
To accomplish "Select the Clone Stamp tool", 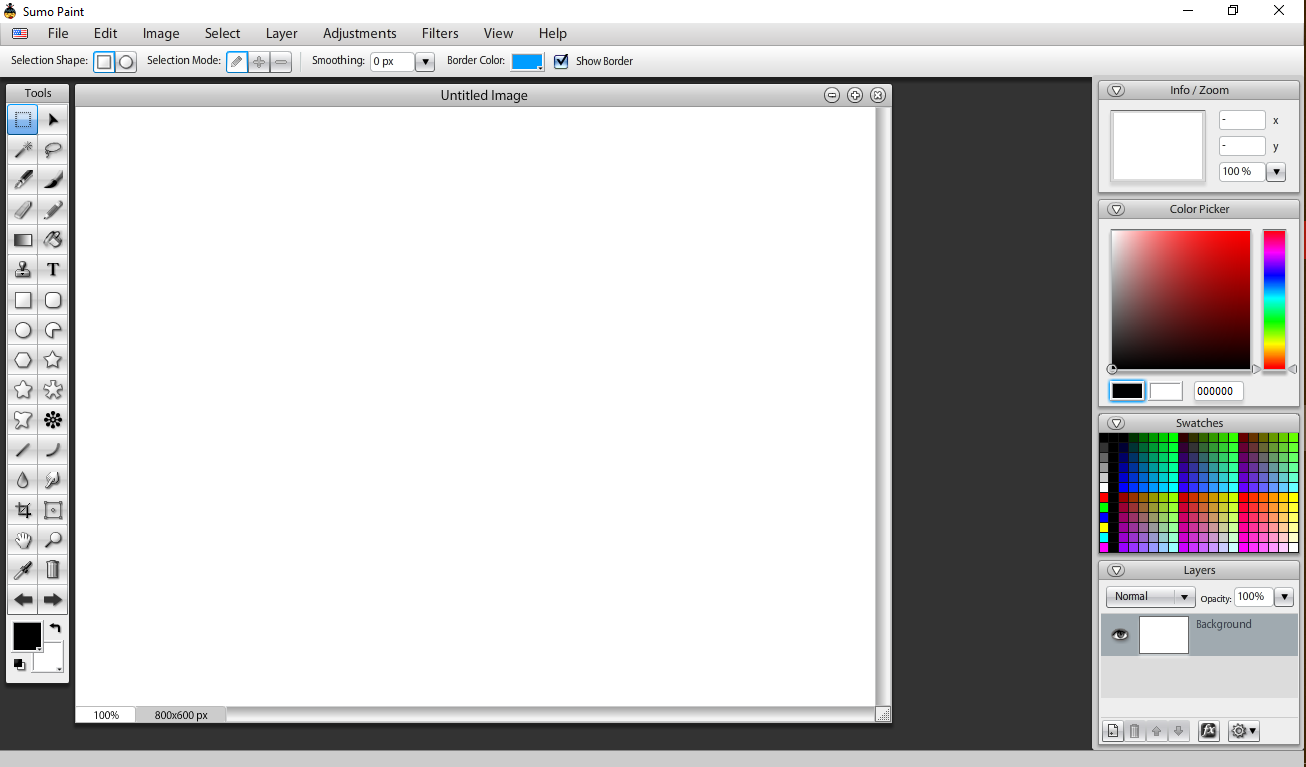I will pyautogui.click(x=23, y=269).
